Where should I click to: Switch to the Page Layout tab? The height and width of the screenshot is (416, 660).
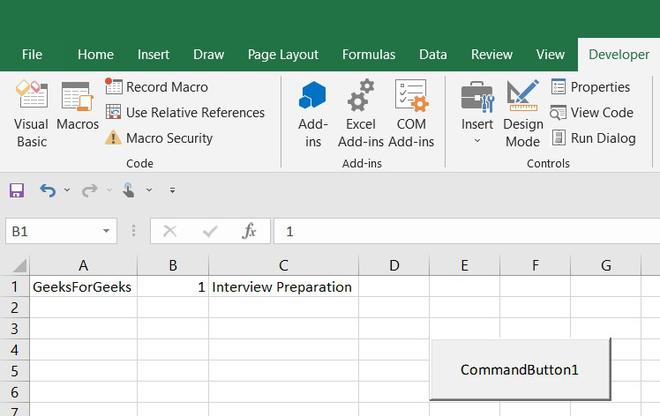(283, 54)
